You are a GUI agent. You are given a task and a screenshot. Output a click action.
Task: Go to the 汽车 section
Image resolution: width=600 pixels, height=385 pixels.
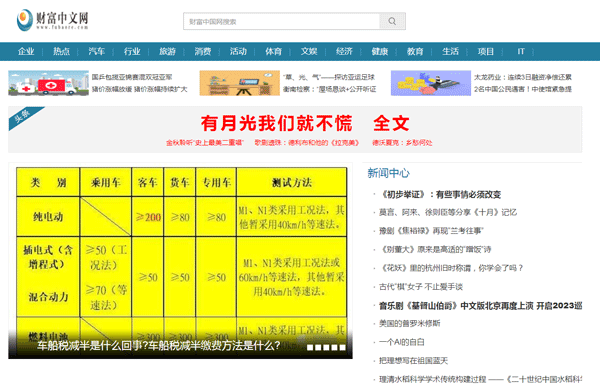pyautogui.click(x=96, y=51)
